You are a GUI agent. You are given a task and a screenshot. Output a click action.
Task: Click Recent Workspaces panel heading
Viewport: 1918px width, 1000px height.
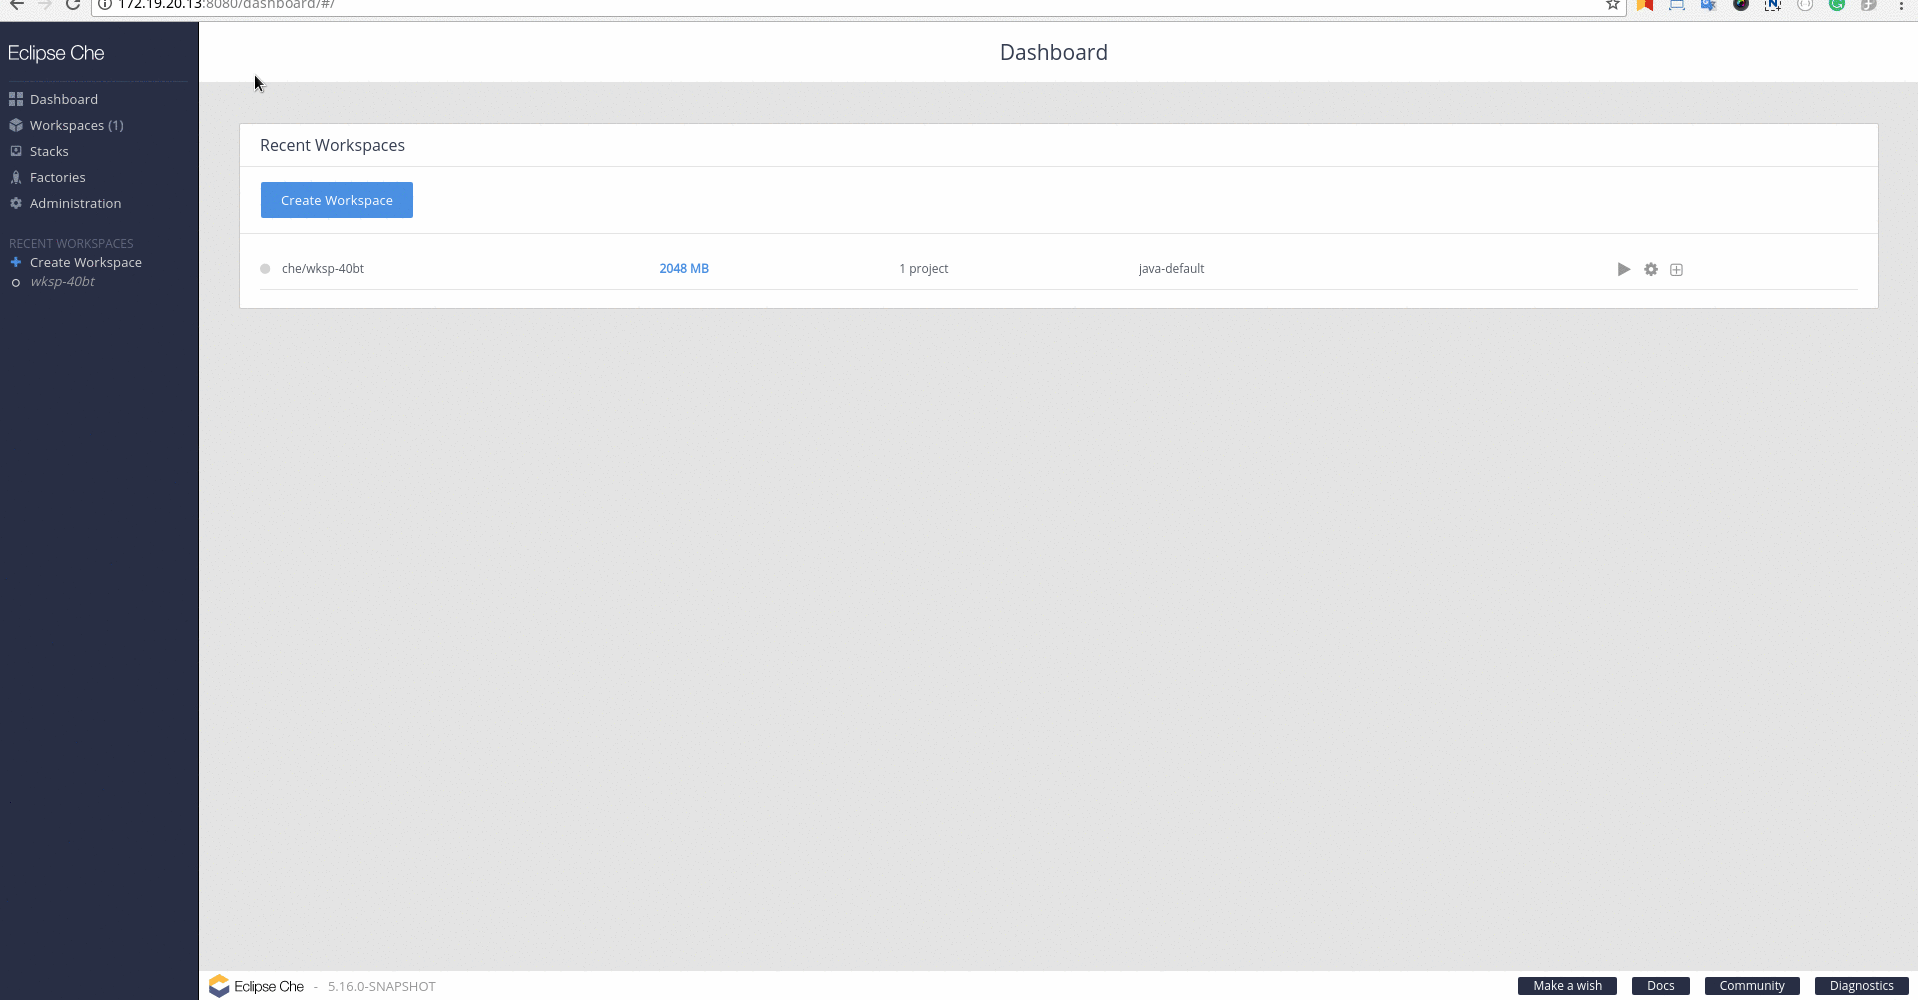(x=332, y=145)
